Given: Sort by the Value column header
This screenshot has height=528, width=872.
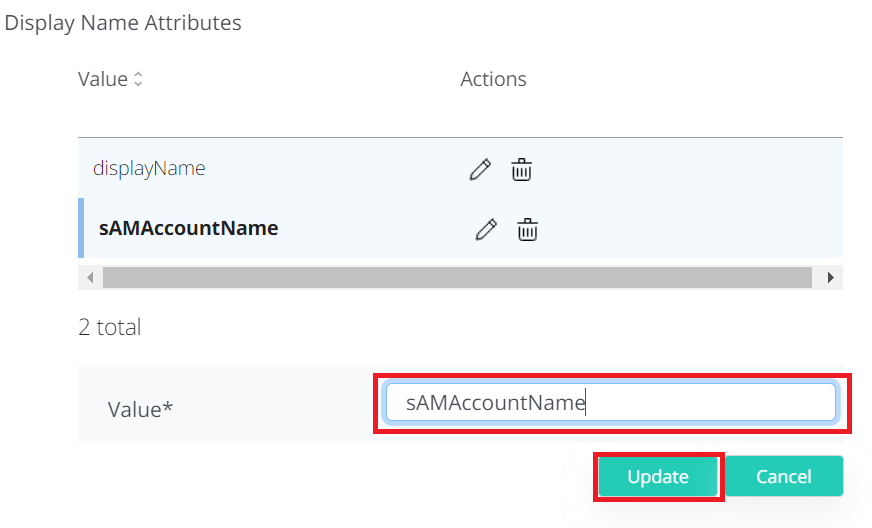Looking at the screenshot, I should (103, 79).
